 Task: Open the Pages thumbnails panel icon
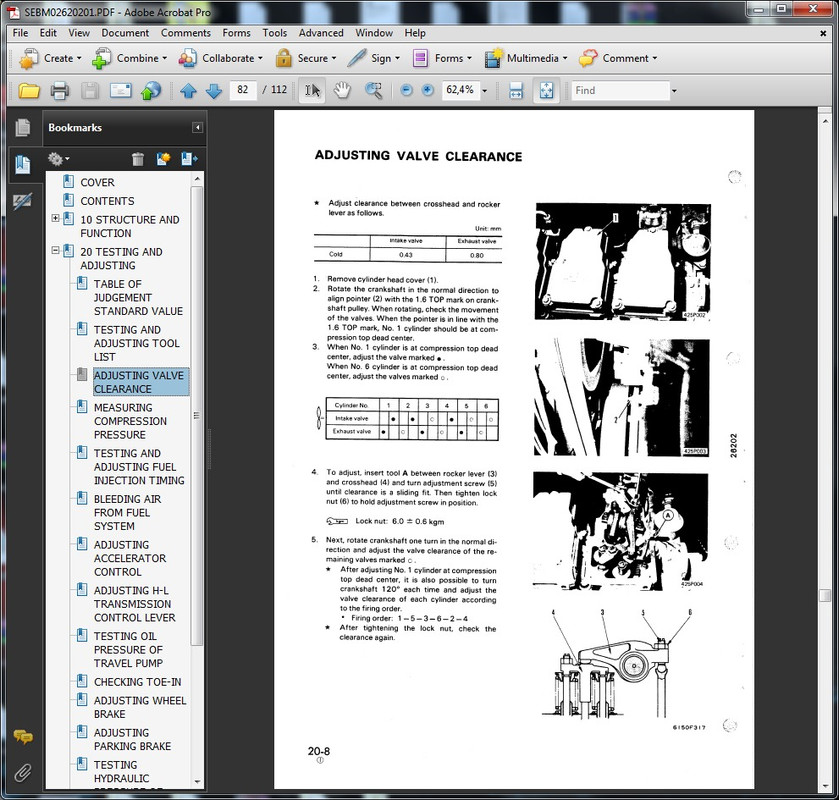click(23, 127)
